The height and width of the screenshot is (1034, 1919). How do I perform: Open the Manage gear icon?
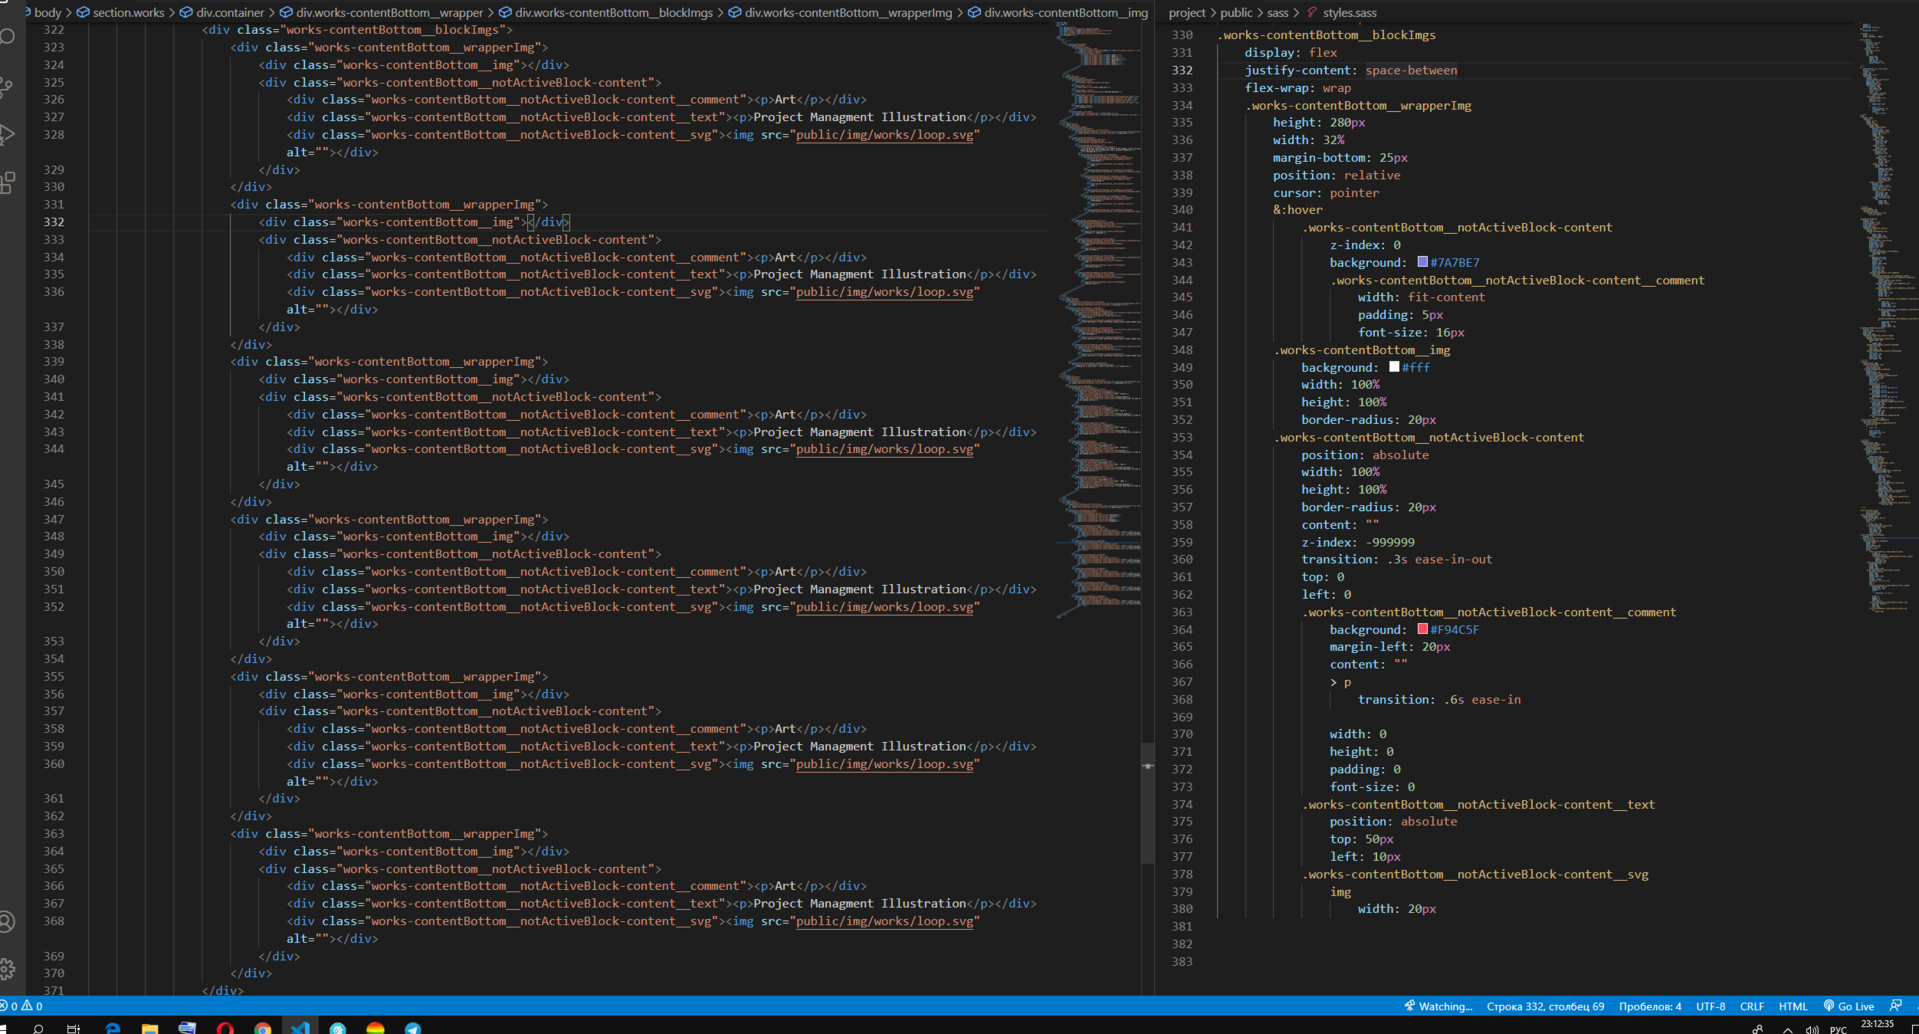coord(8,969)
